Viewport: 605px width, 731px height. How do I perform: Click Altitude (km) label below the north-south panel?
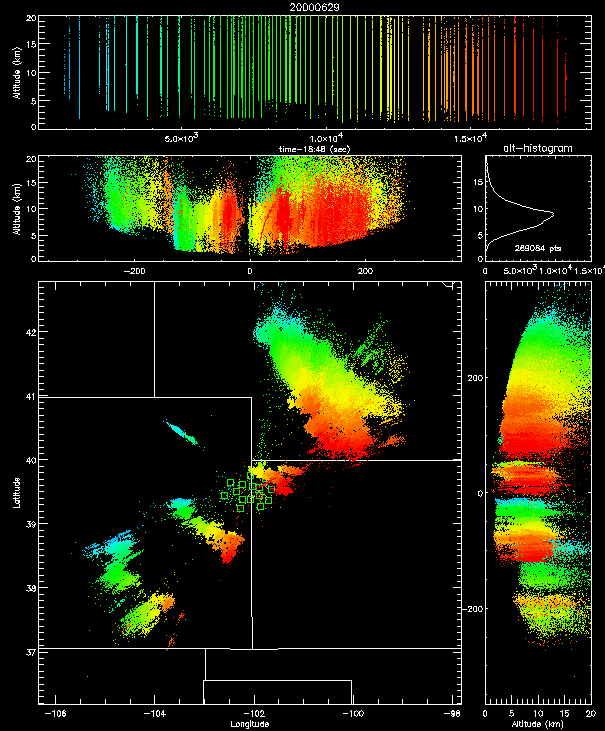point(537,724)
